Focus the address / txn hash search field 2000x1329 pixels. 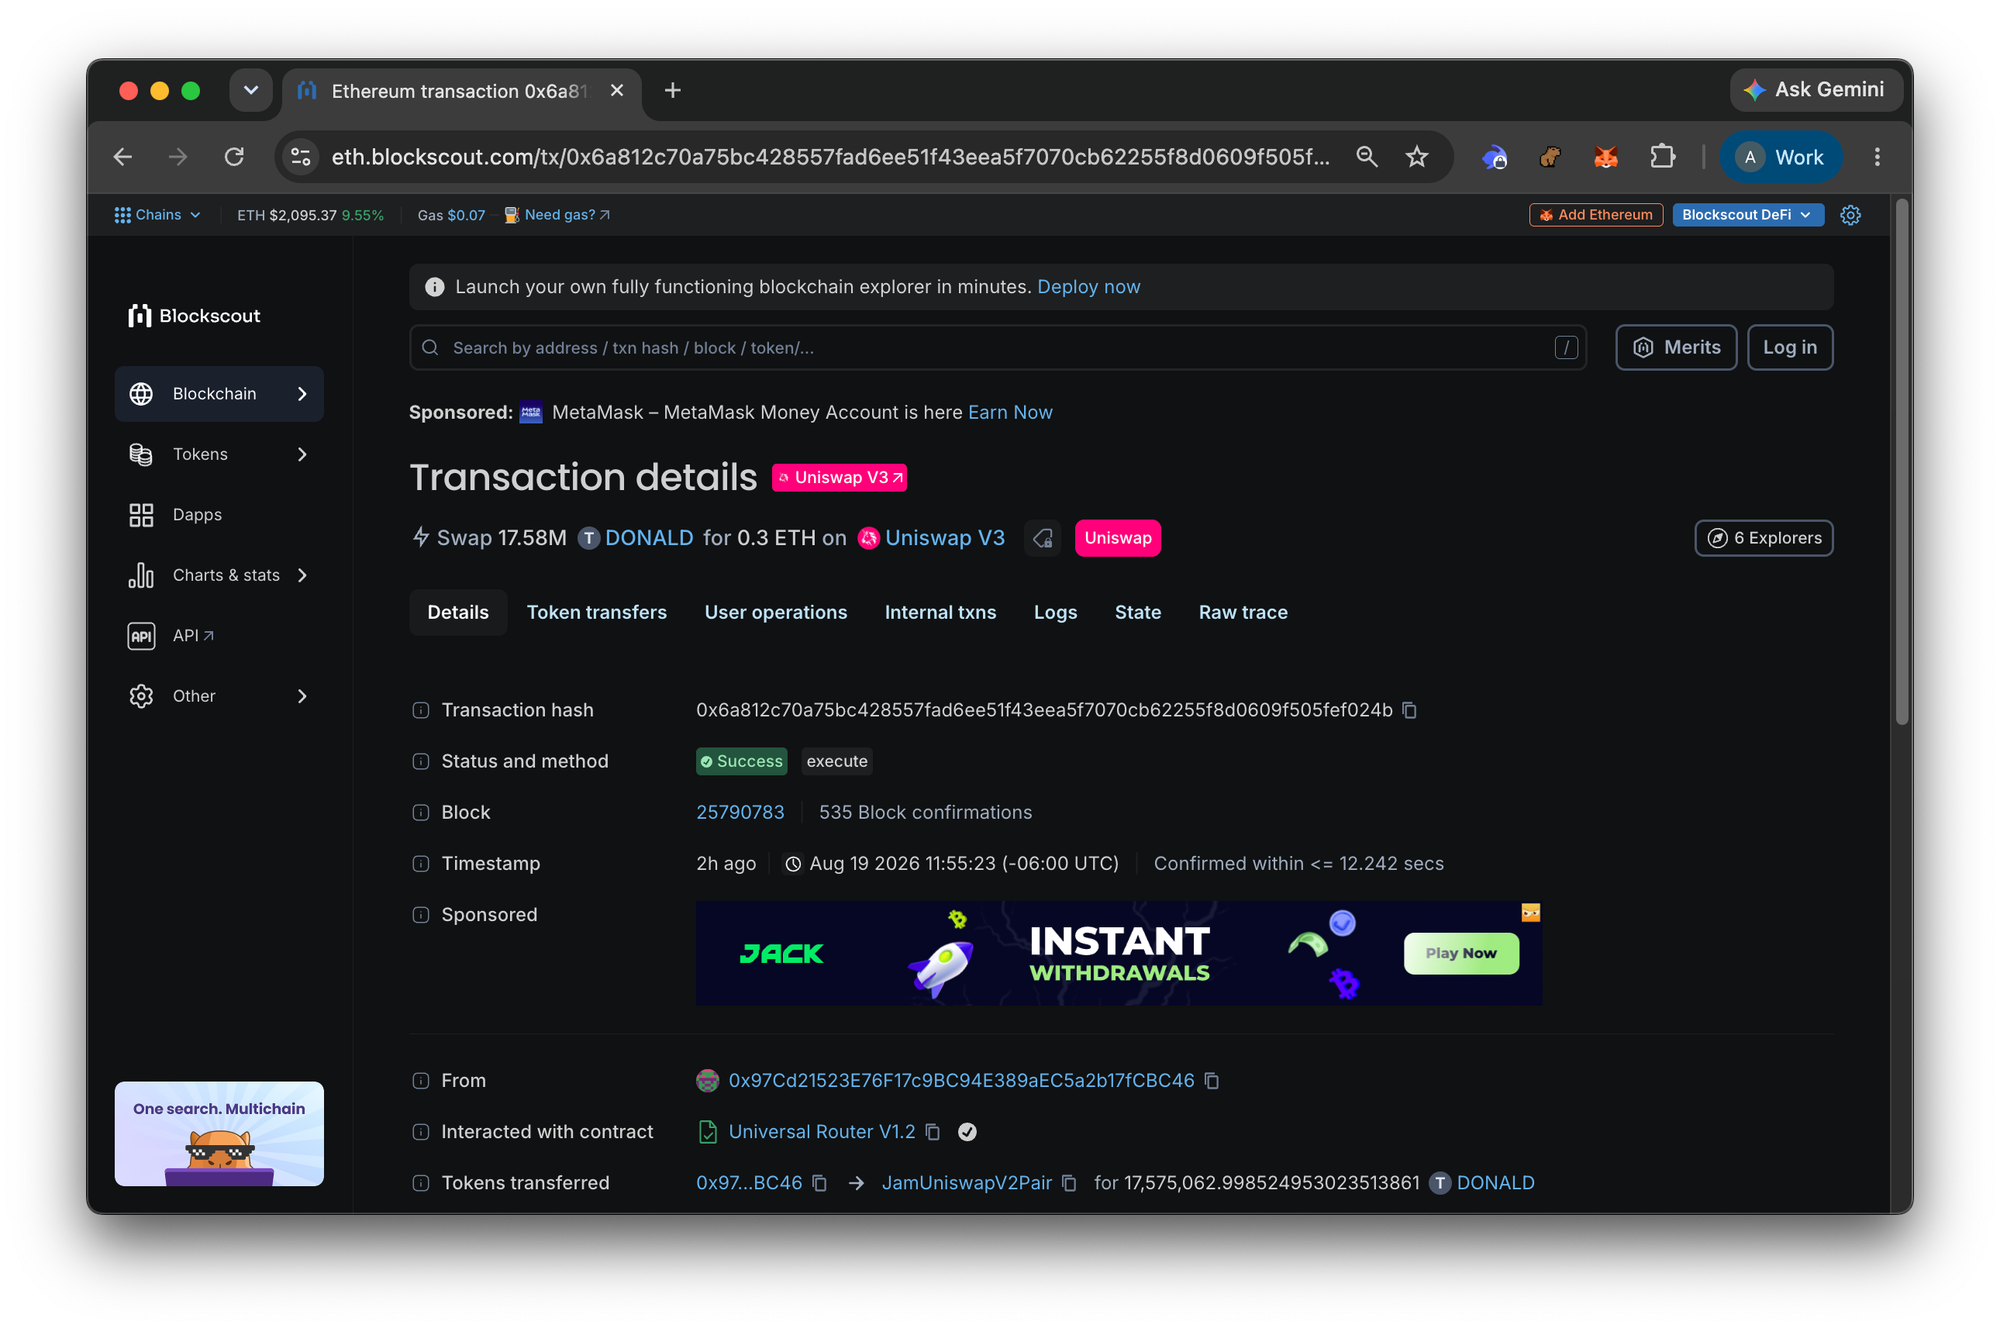[x=997, y=348]
